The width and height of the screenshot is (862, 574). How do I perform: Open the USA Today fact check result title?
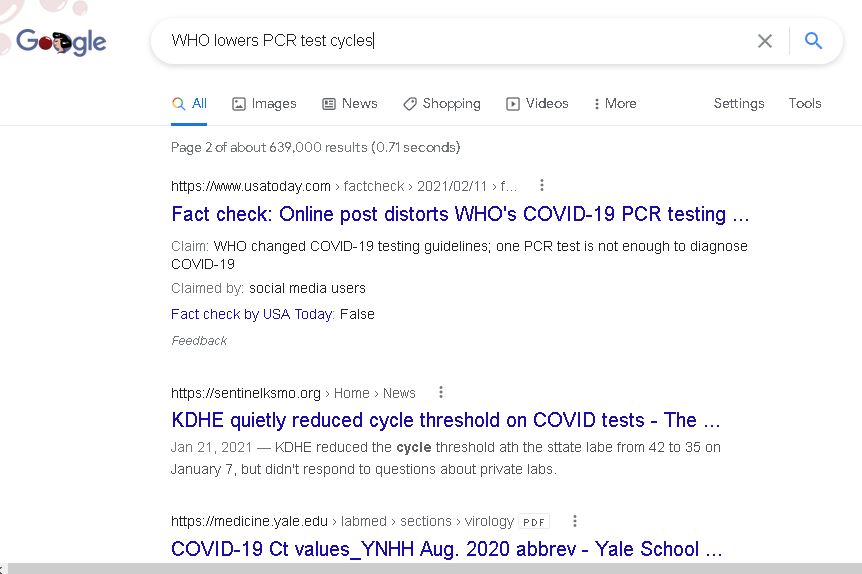pyautogui.click(x=460, y=214)
